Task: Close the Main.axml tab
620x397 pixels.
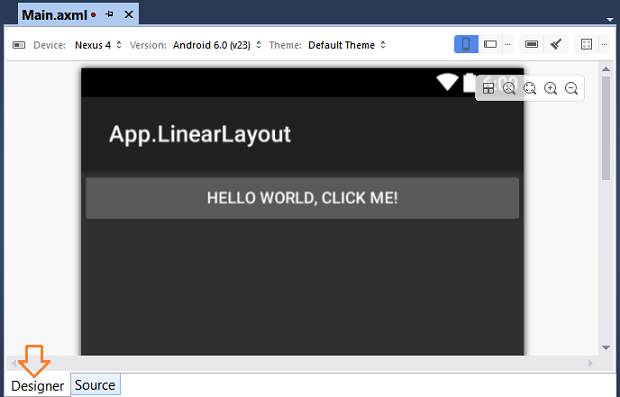Action: (129, 15)
